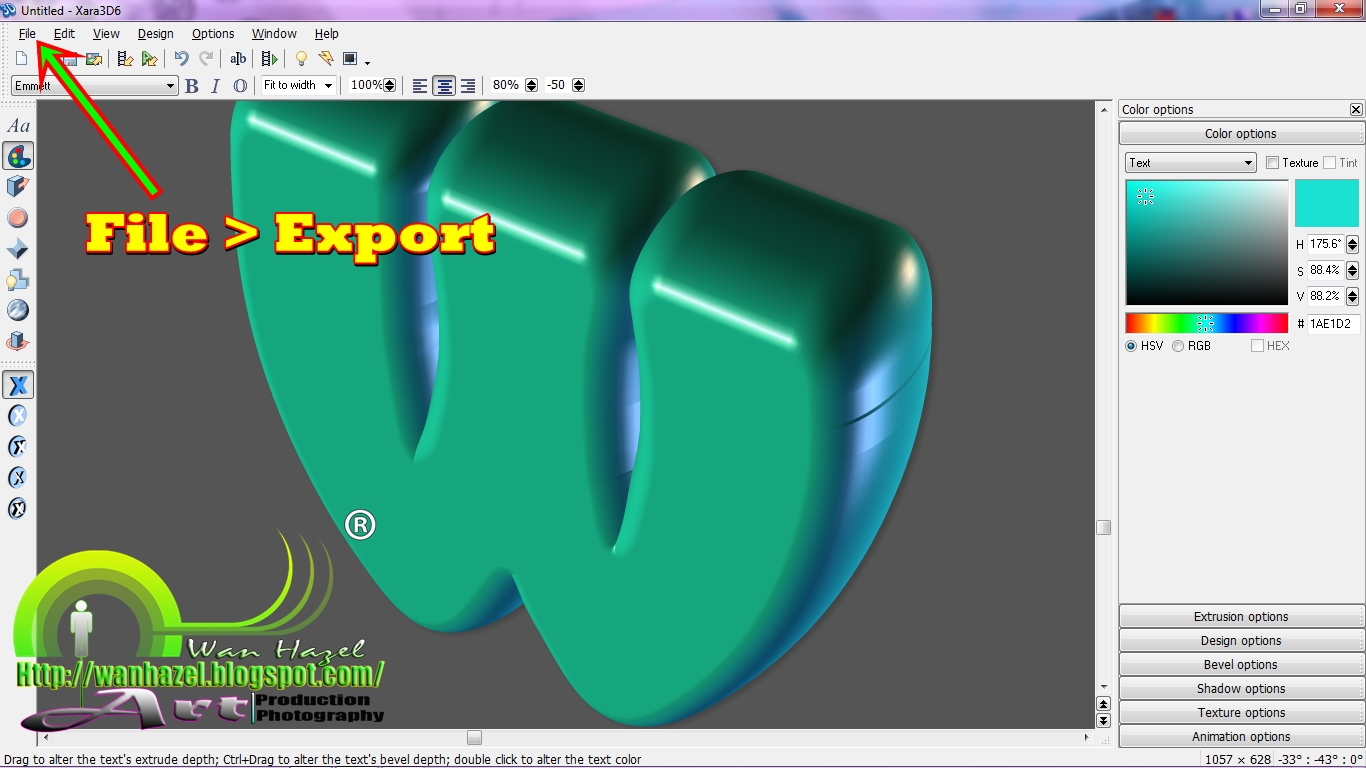Viewport: 1366px width, 768px height.
Task: Toggle center alignment button
Action: coord(444,86)
